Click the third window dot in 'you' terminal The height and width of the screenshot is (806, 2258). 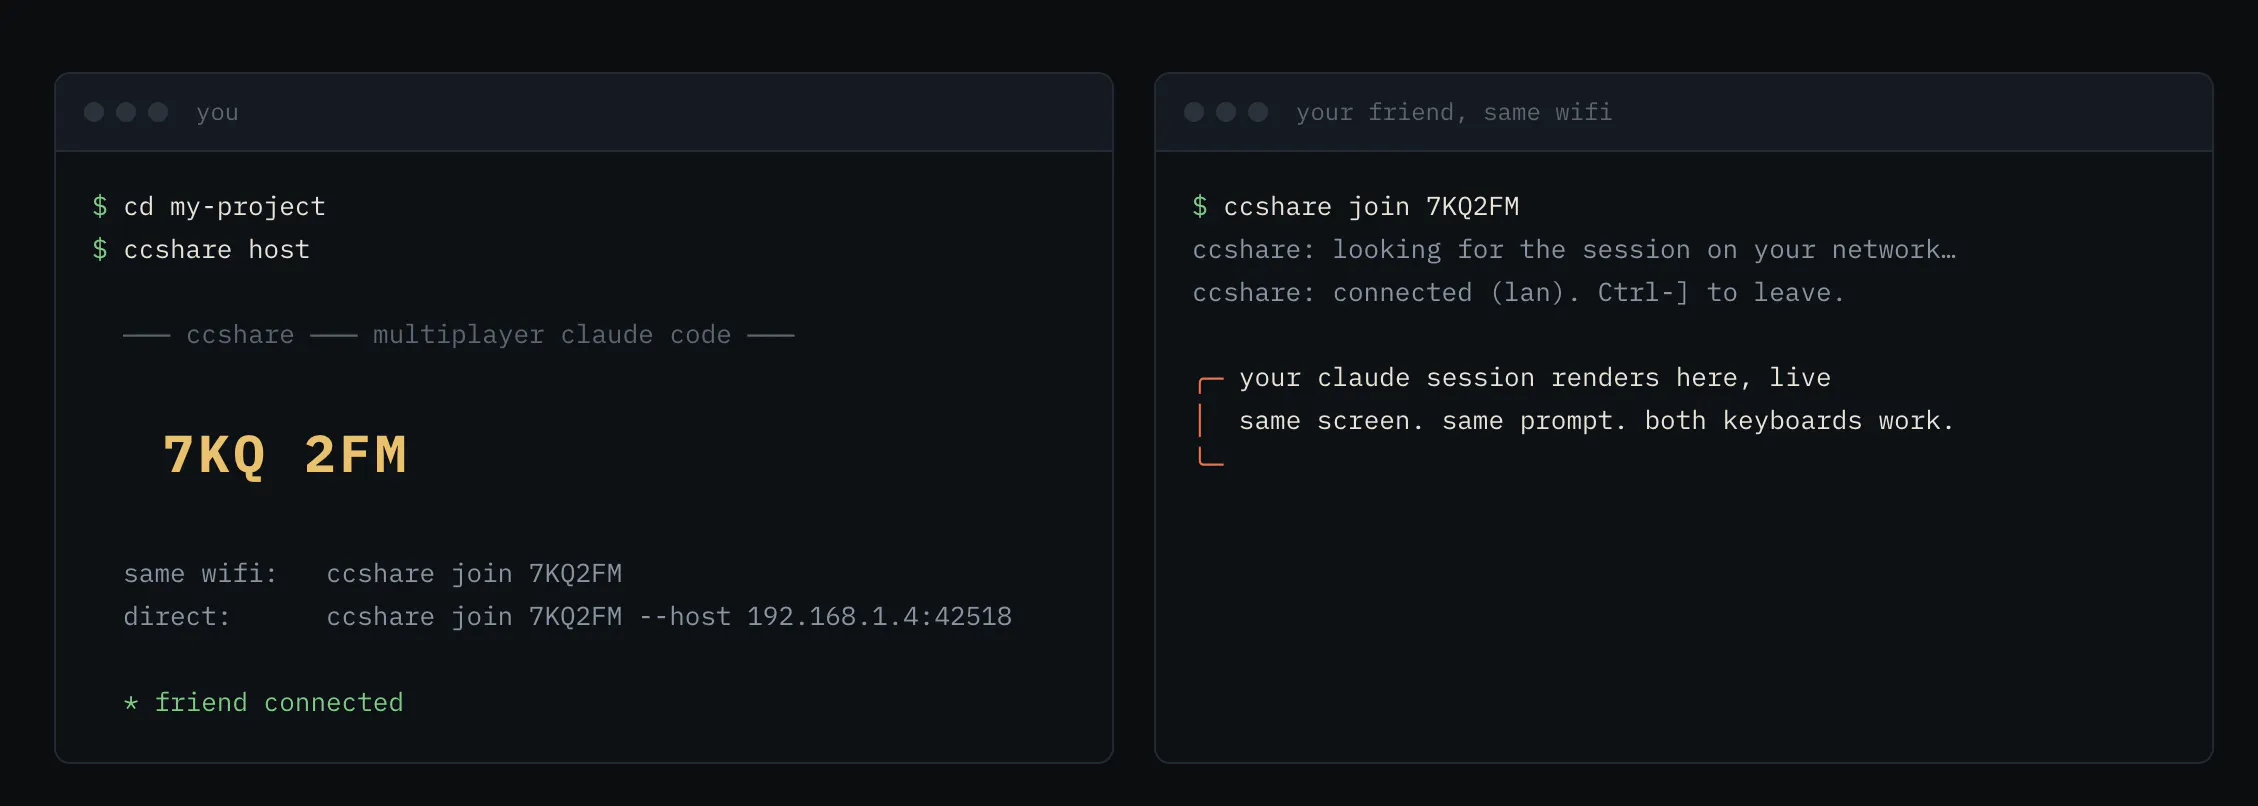click(158, 112)
